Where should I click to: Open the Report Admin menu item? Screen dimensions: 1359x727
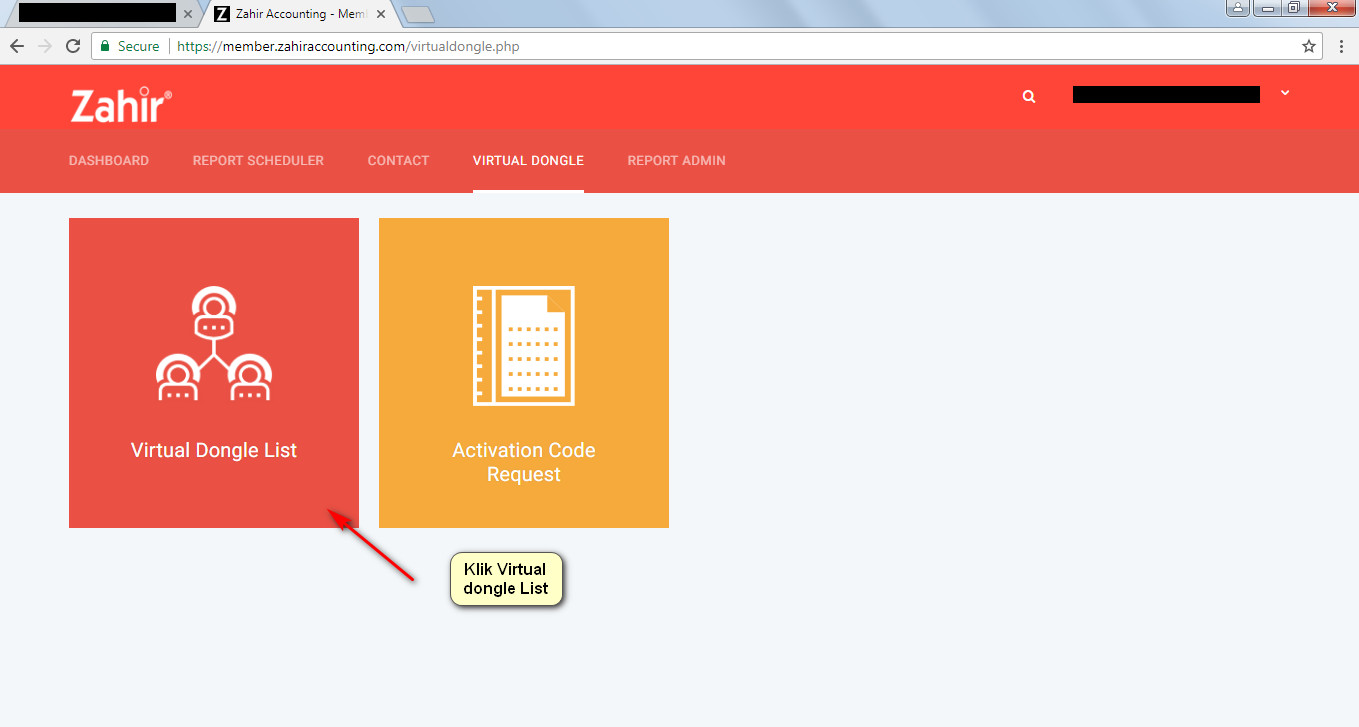pos(676,160)
